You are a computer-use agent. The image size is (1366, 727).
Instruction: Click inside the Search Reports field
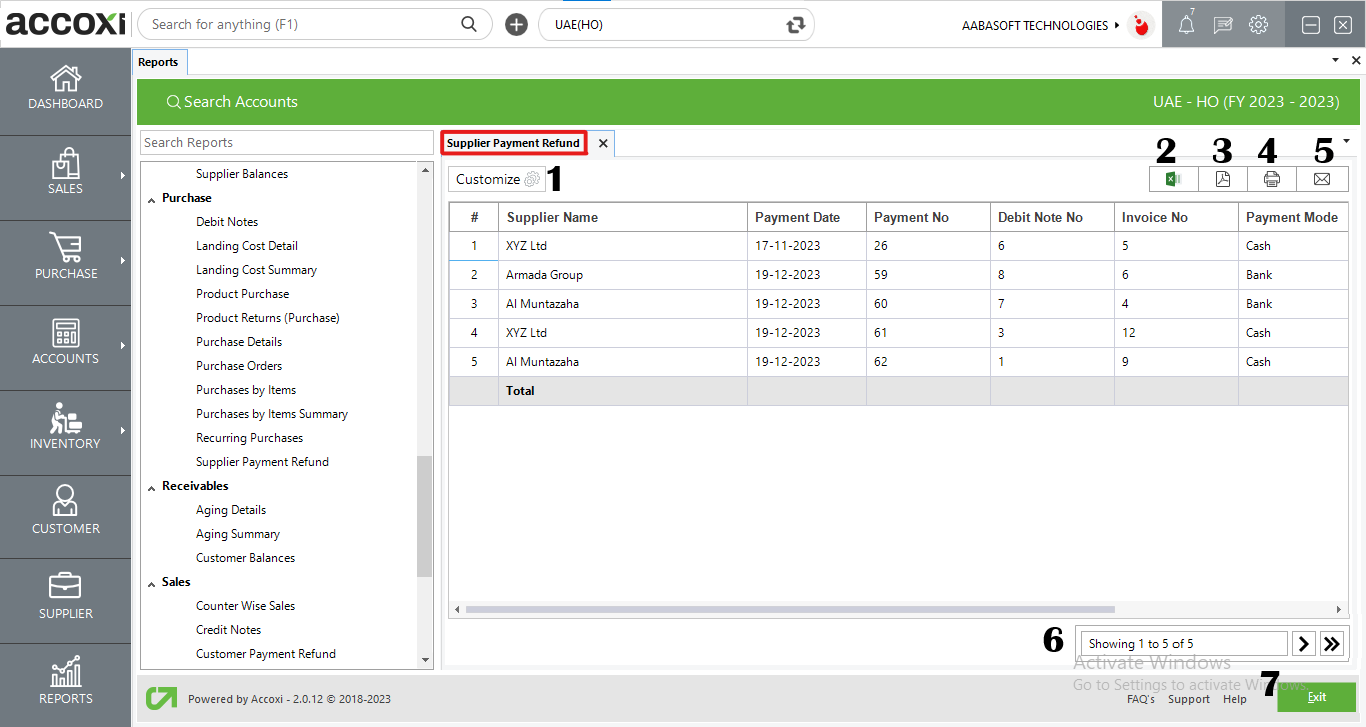point(286,142)
